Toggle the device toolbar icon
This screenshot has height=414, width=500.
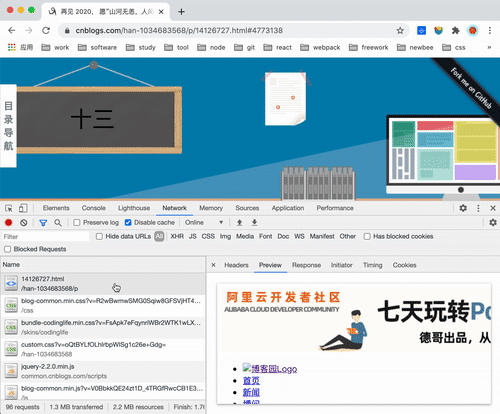pos(23,208)
